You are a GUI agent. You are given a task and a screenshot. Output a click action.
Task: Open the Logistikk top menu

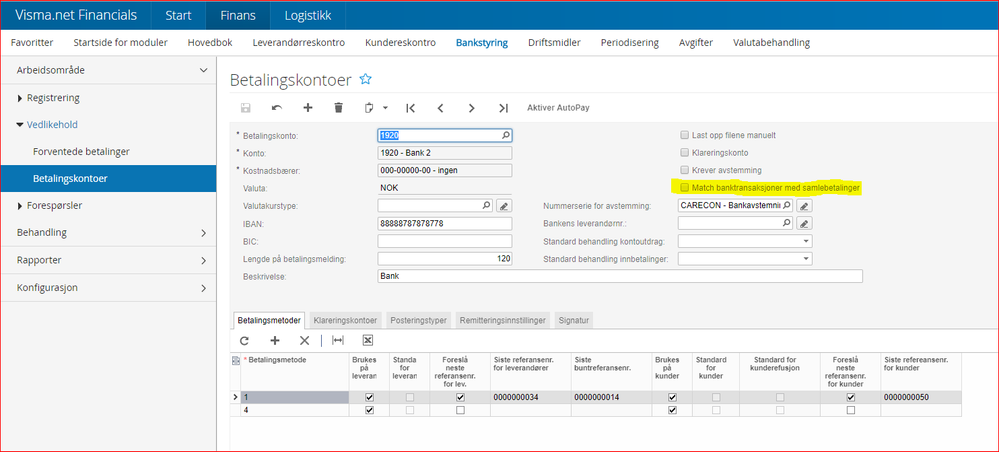click(x=308, y=15)
